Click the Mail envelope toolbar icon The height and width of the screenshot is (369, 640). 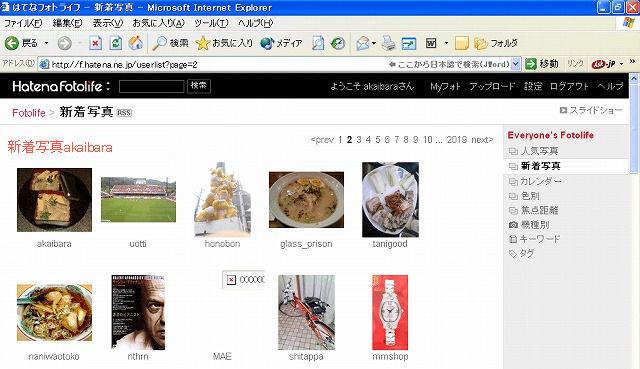coord(362,43)
